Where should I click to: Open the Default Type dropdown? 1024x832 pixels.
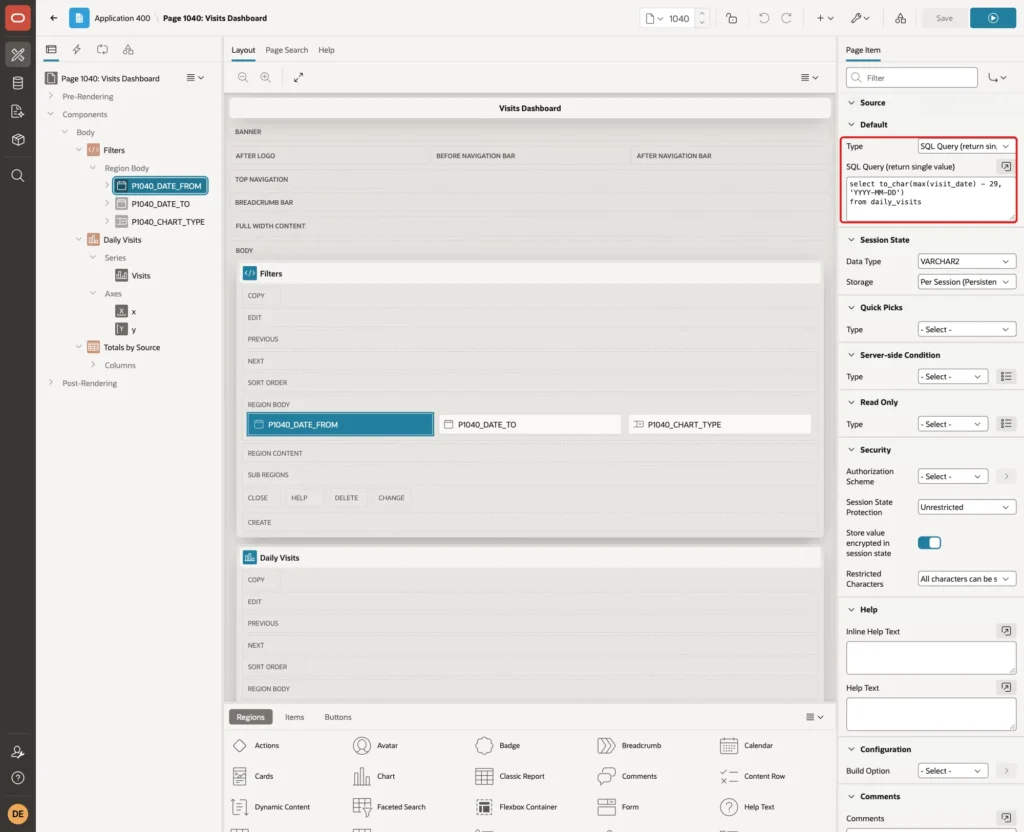[965, 146]
